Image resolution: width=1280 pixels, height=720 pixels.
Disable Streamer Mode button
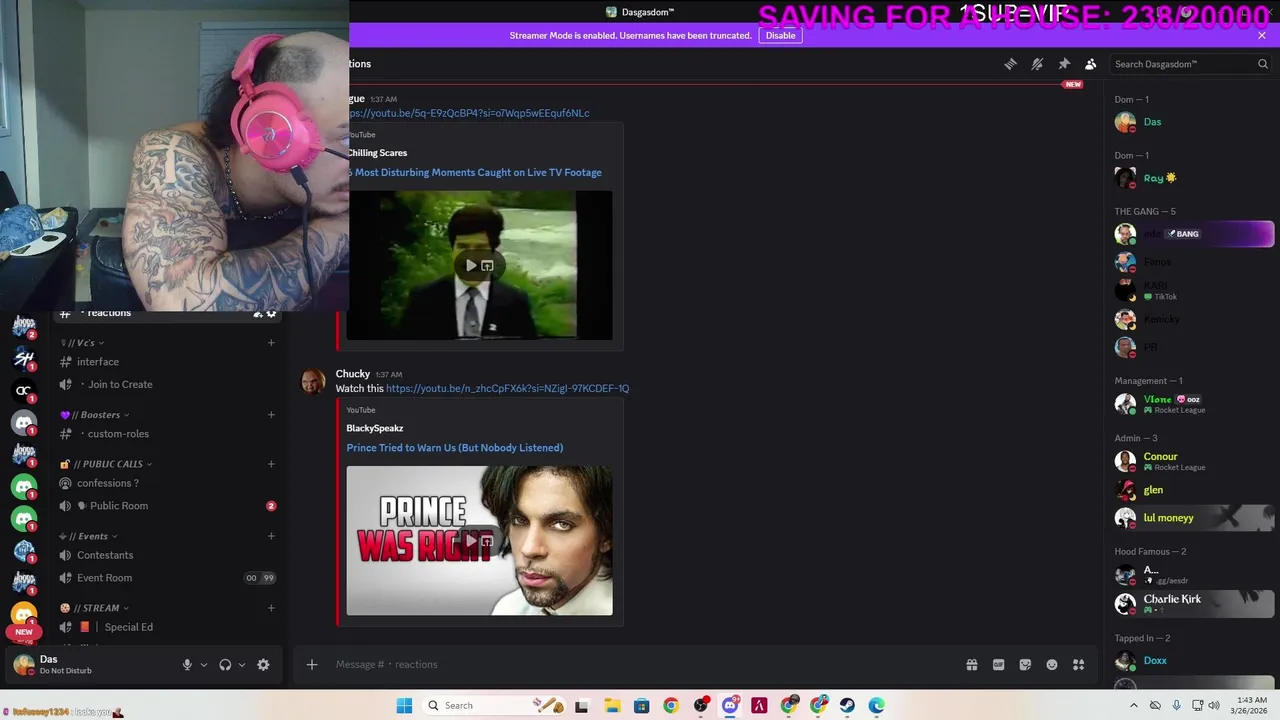coord(780,35)
